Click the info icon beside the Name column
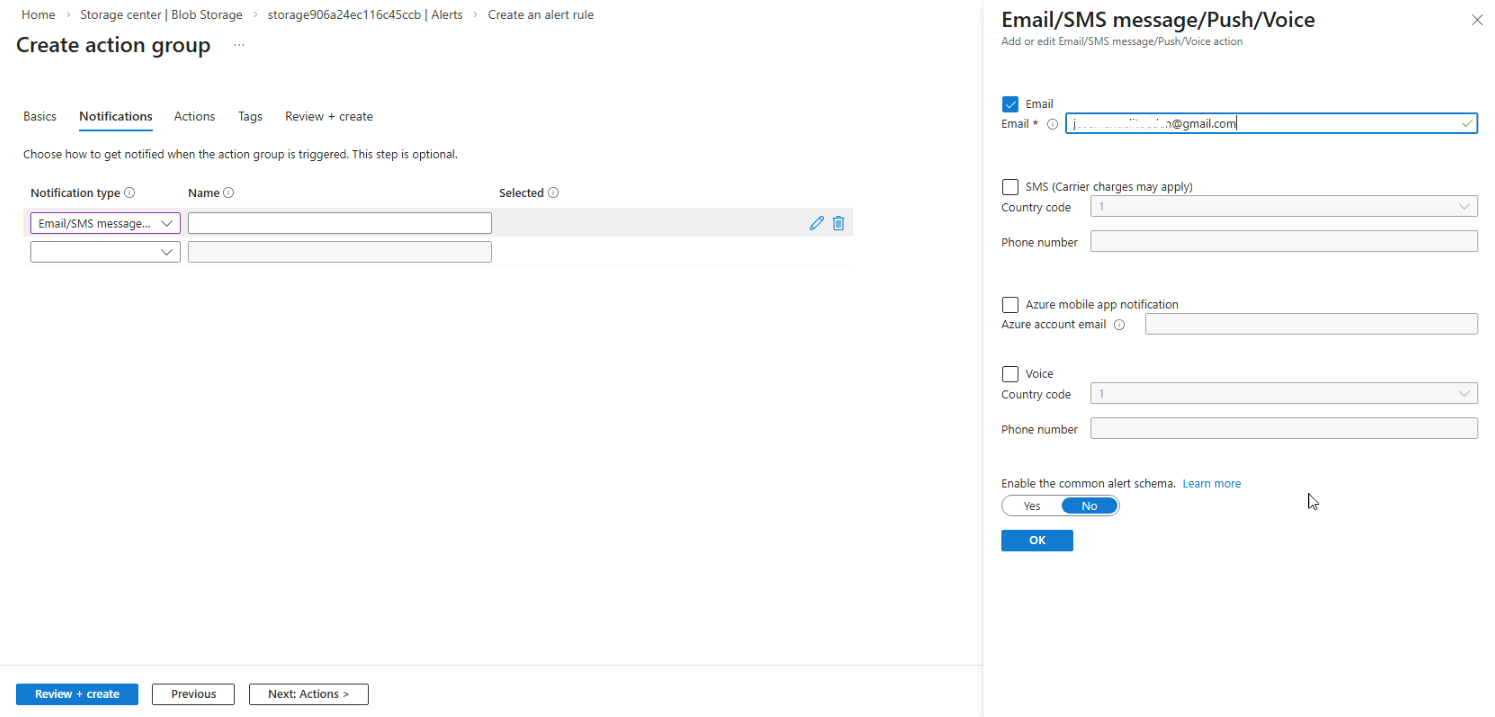The image size is (1495, 717). [228, 193]
